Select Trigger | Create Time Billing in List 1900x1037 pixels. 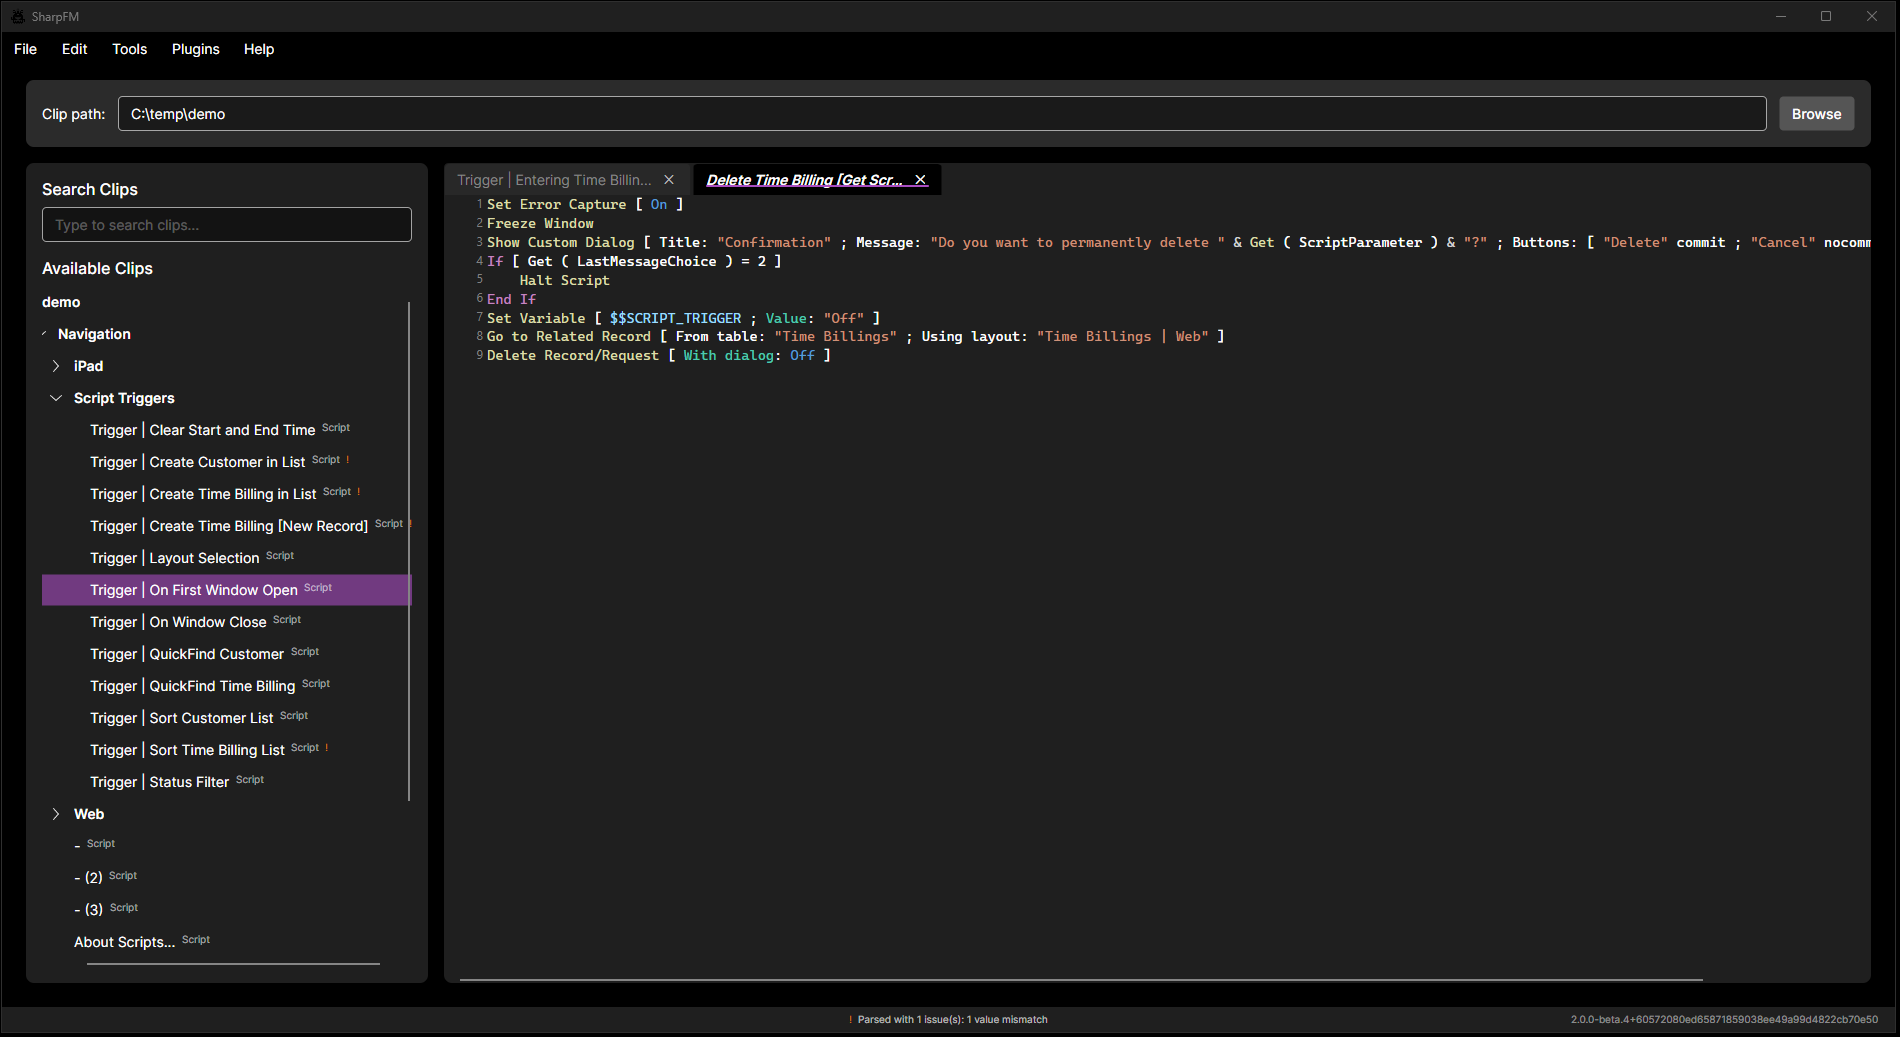tap(226, 494)
